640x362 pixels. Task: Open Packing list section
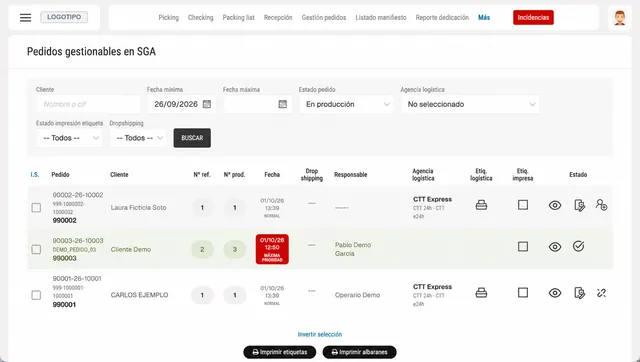click(x=238, y=18)
